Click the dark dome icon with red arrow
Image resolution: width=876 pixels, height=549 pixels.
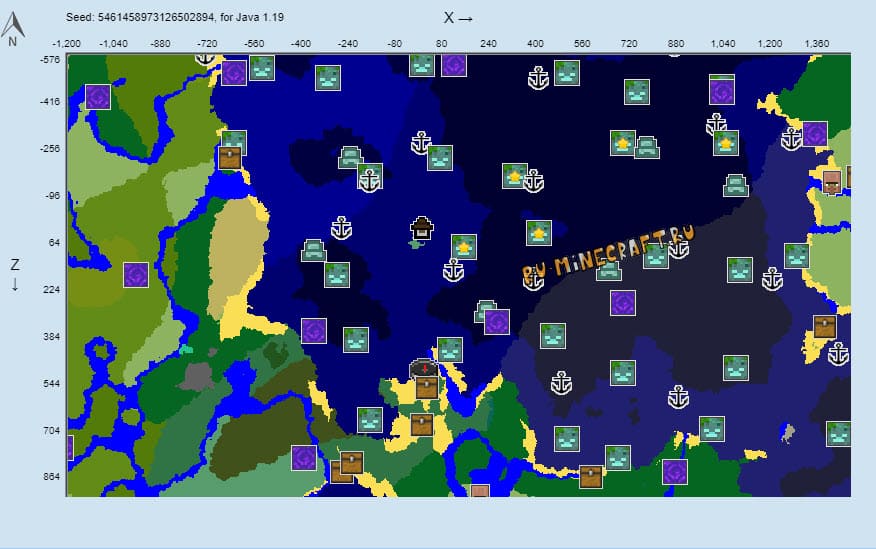424,369
